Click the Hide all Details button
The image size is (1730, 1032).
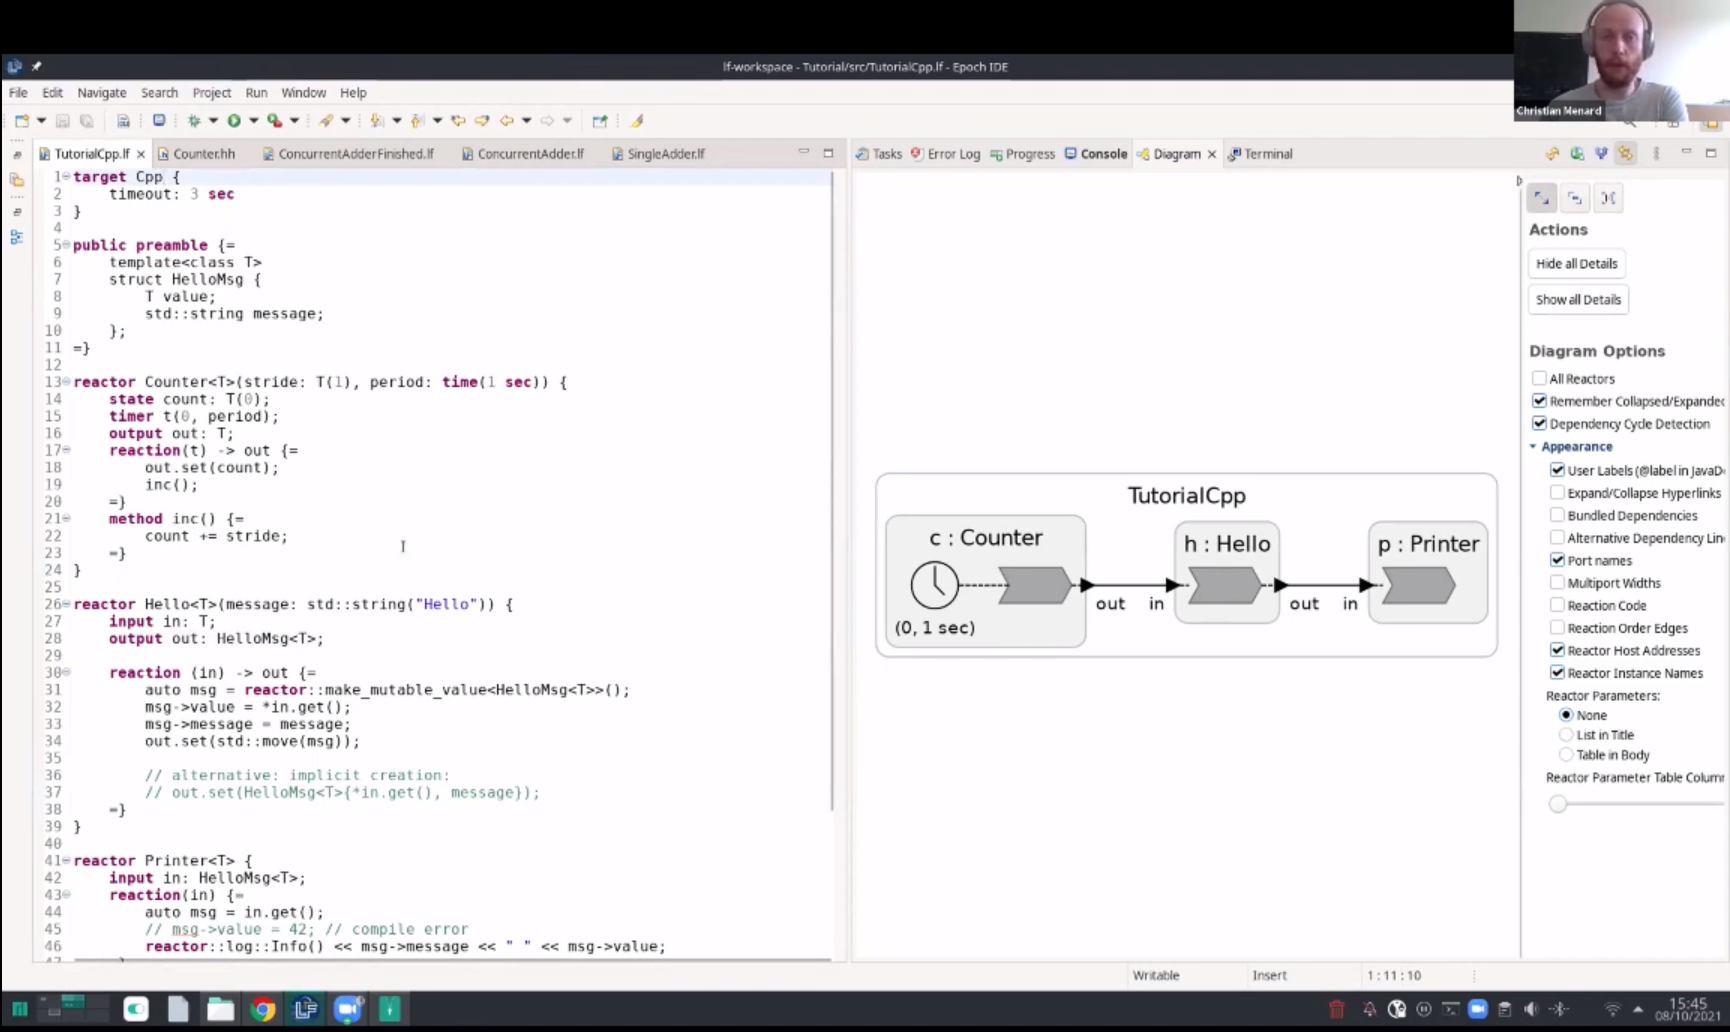(1576, 264)
